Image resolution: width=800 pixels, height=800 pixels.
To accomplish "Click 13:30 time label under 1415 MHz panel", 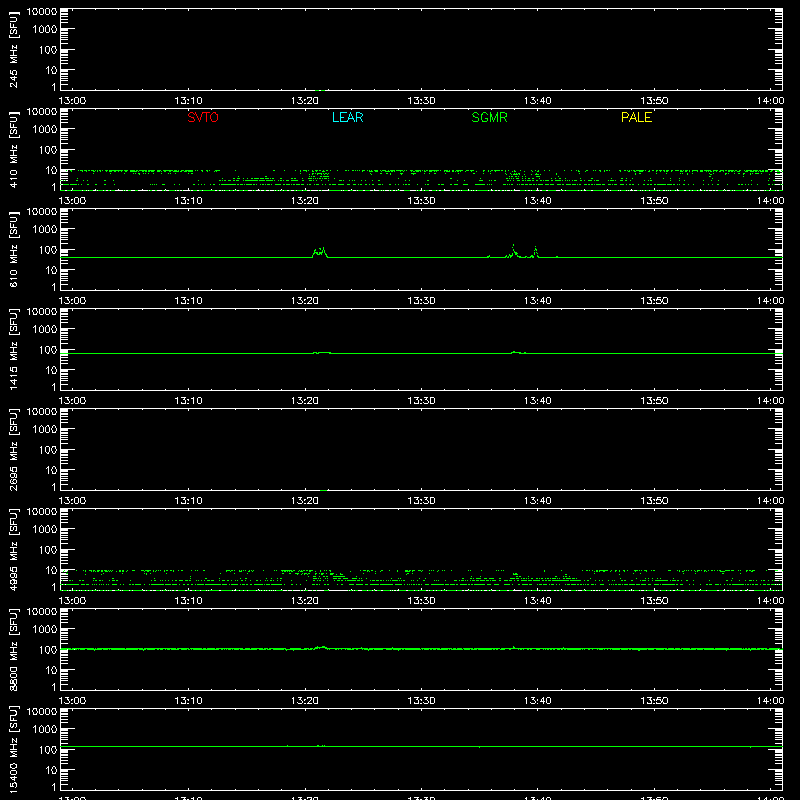I will click(x=421, y=401).
